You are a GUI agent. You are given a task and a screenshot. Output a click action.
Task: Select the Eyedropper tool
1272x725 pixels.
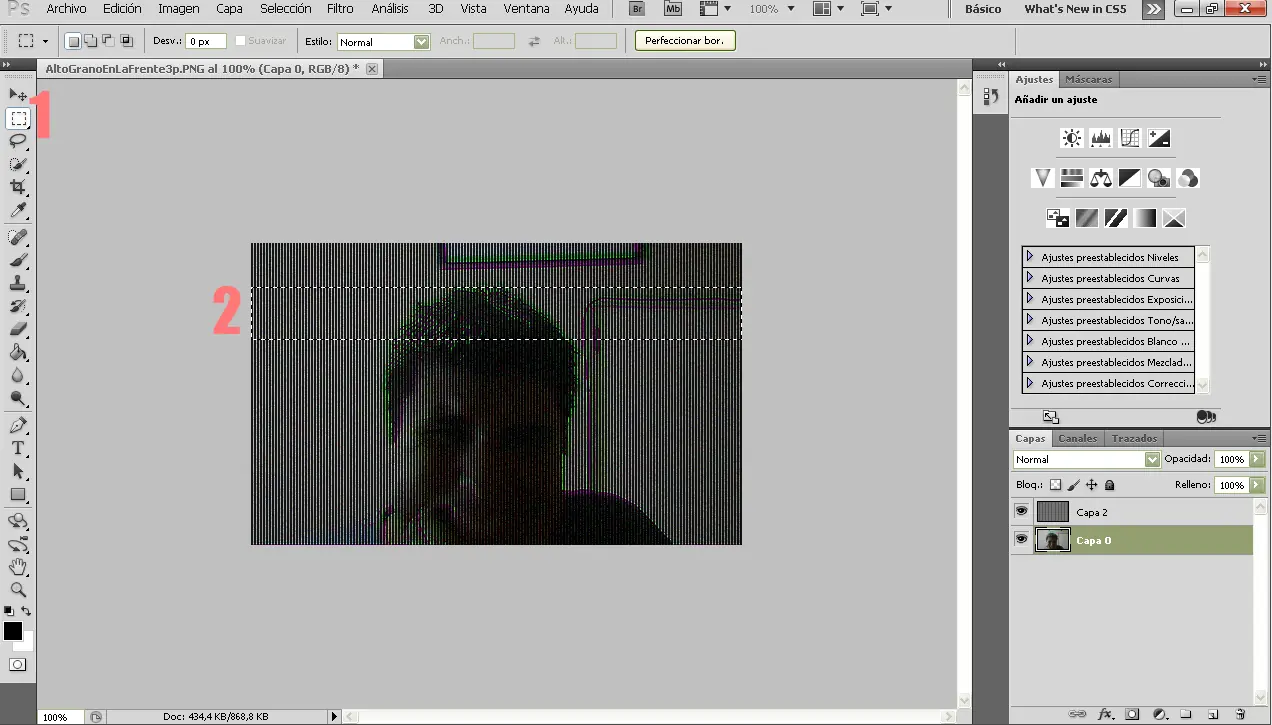(18, 211)
